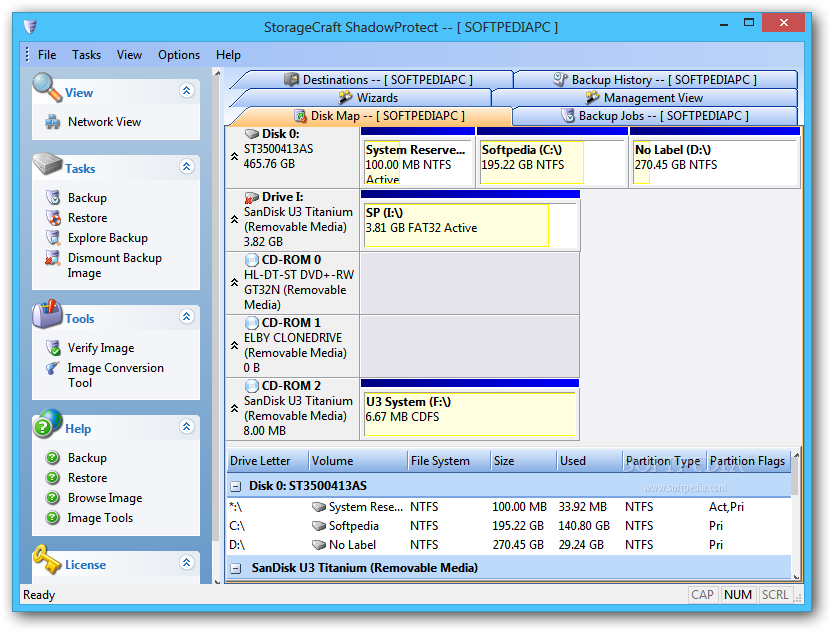This screenshot has width=832, height=632.
Task: Click the magnifier View panel icon
Action: (47, 88)
